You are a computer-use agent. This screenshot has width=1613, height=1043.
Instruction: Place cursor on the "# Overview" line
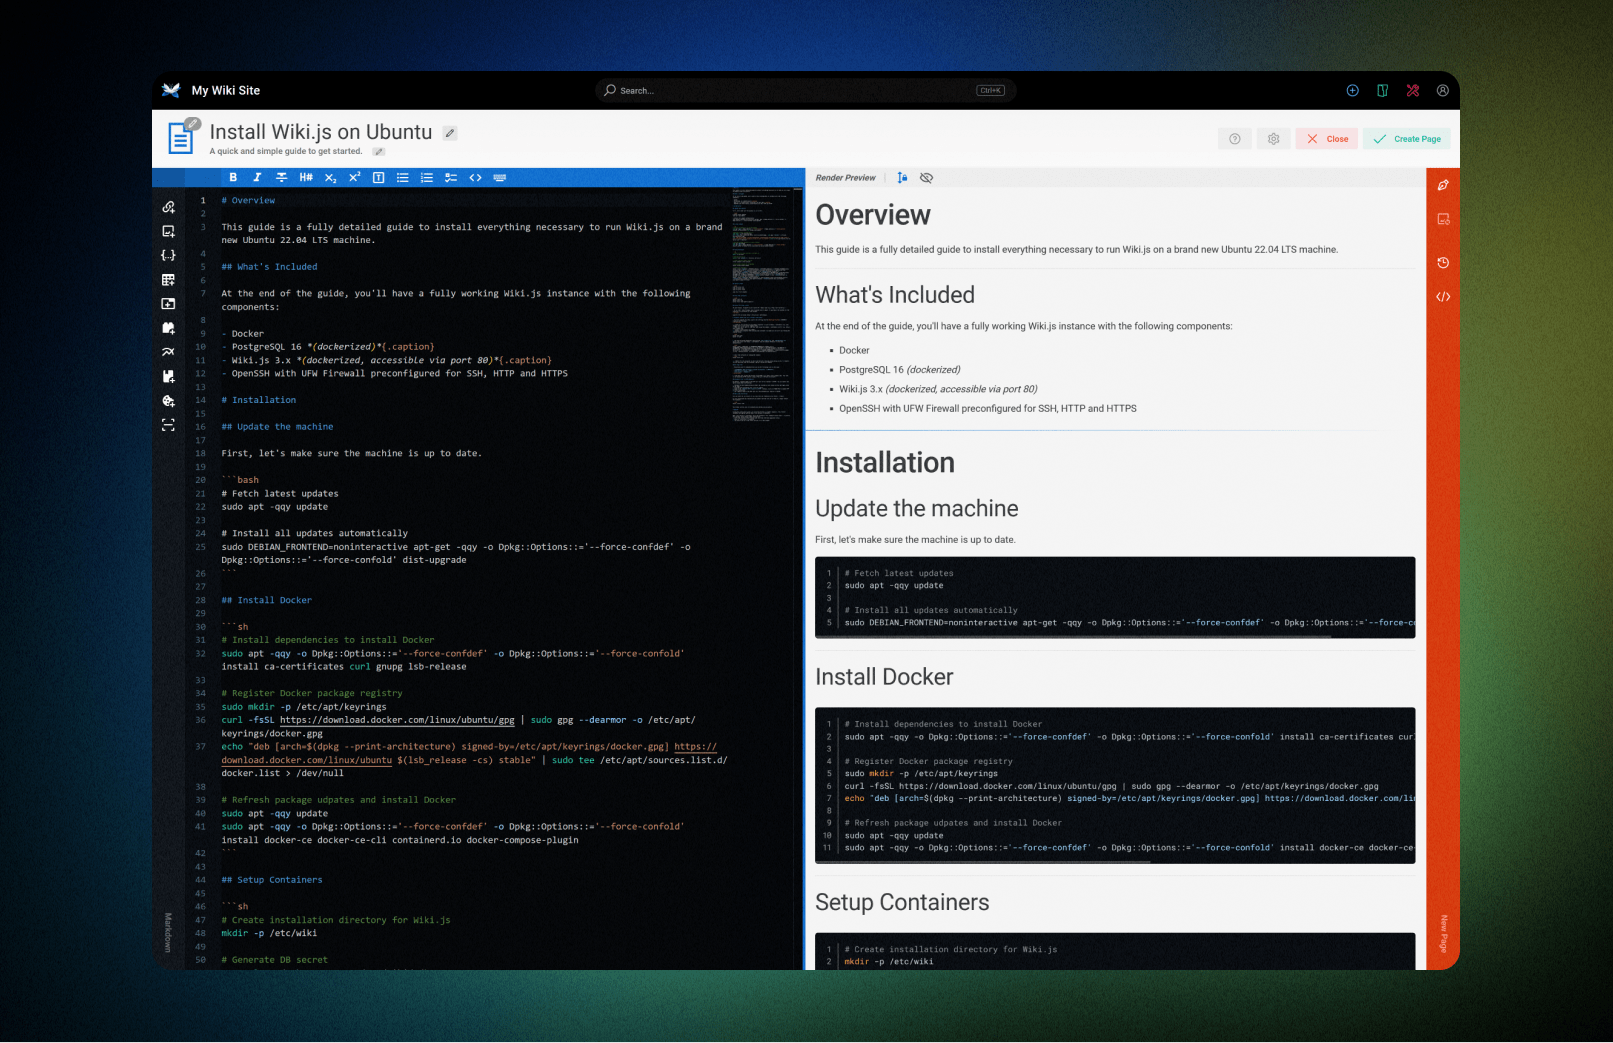pos(248,200)
